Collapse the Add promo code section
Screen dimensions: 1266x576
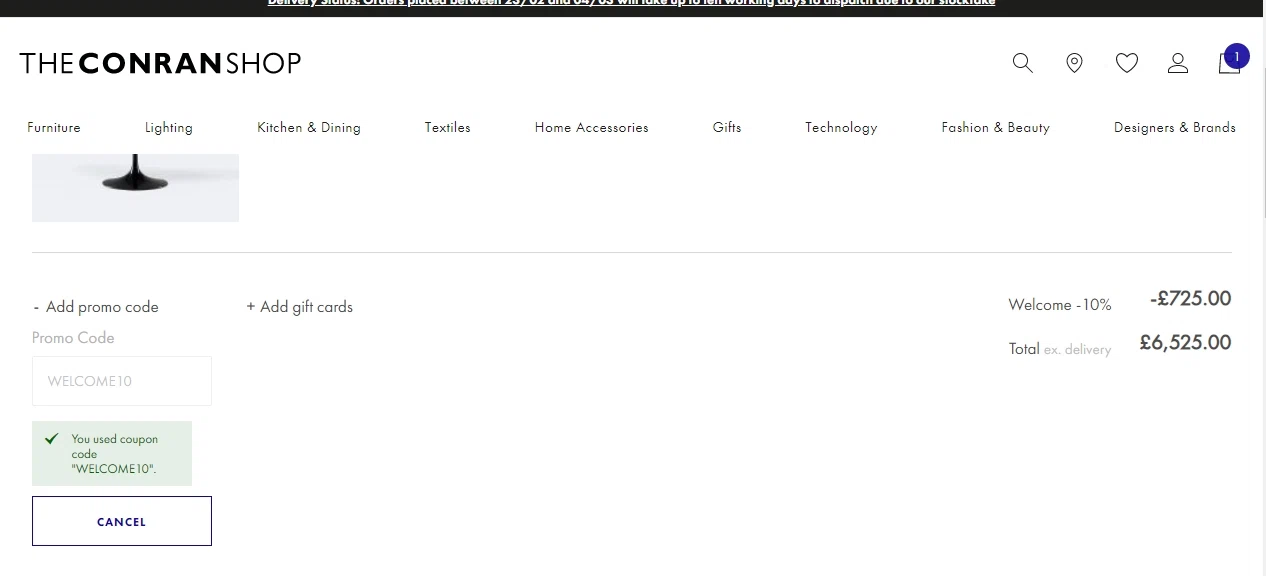96,307
